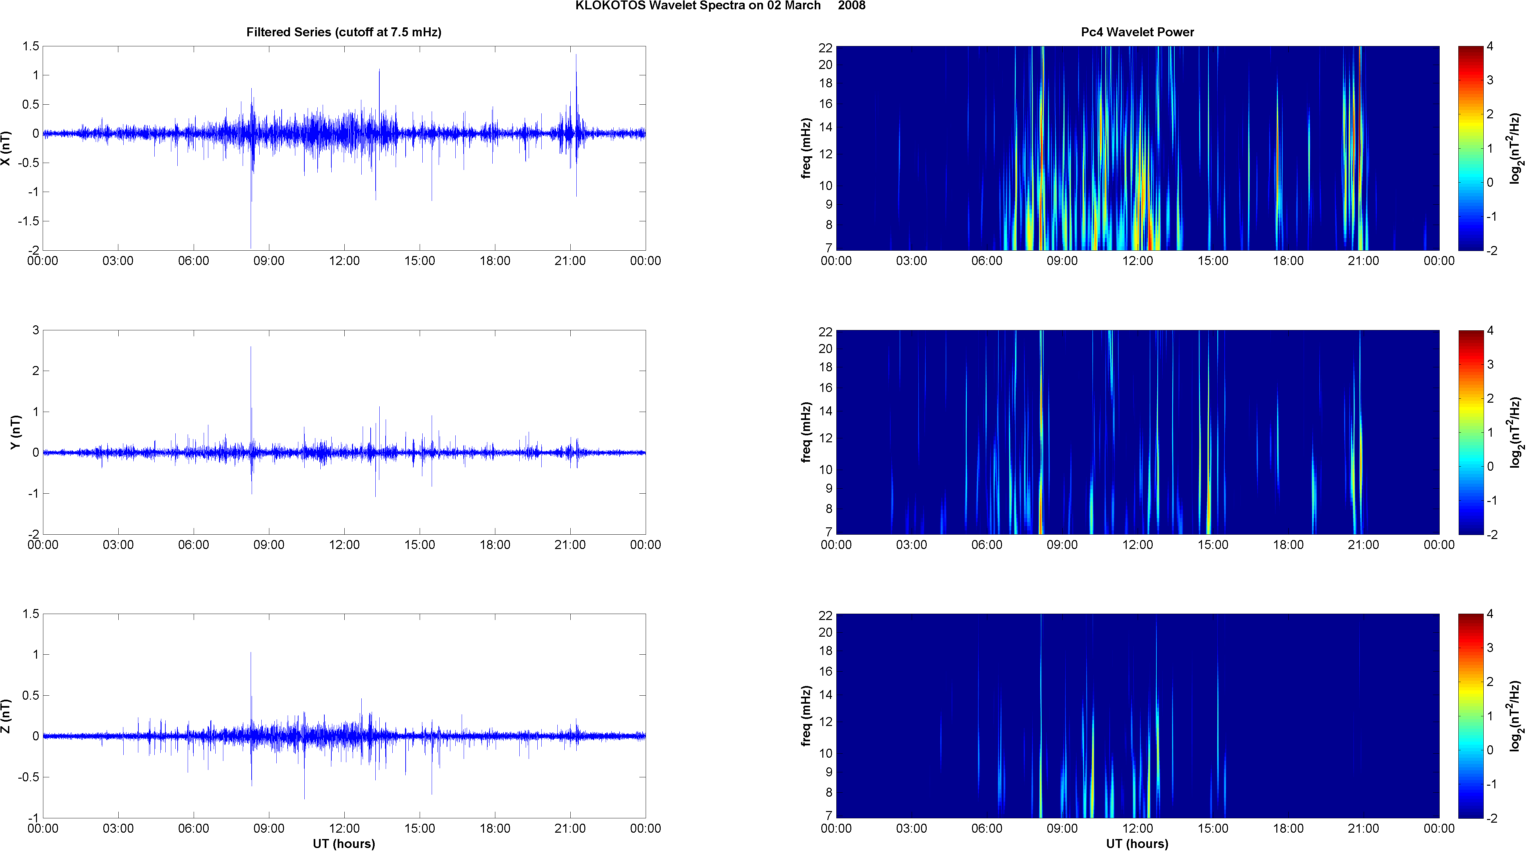Click the X (nT) filtered time series plot
Image resolution: width=1526 pixels, height=851 pixels.
pos(344,148)
